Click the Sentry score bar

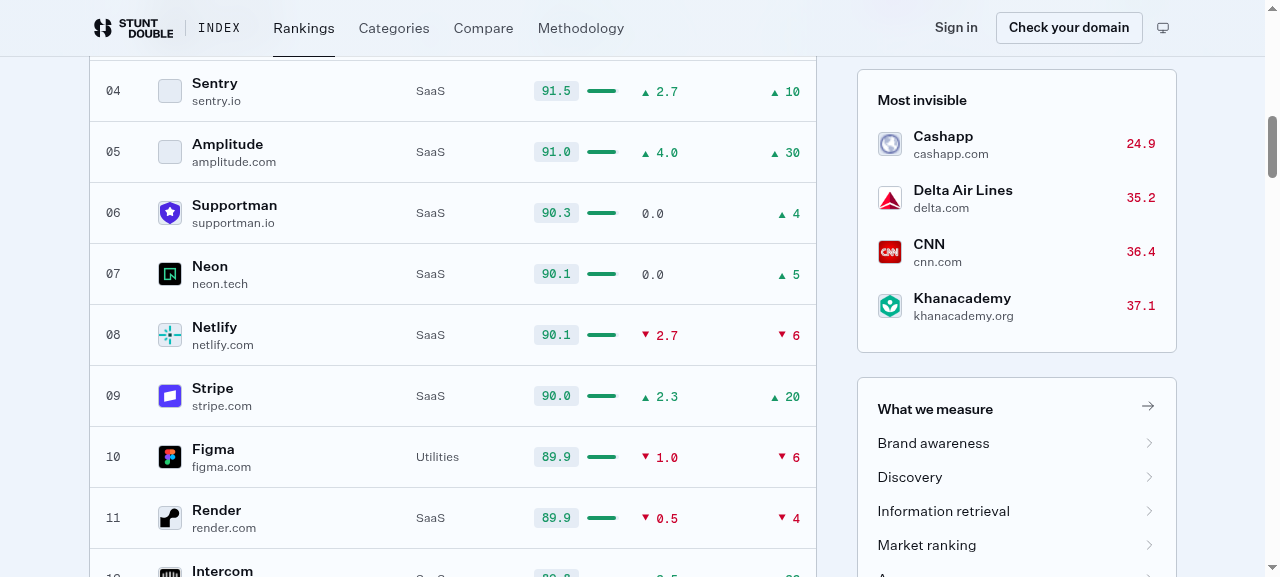pos(602,91)
